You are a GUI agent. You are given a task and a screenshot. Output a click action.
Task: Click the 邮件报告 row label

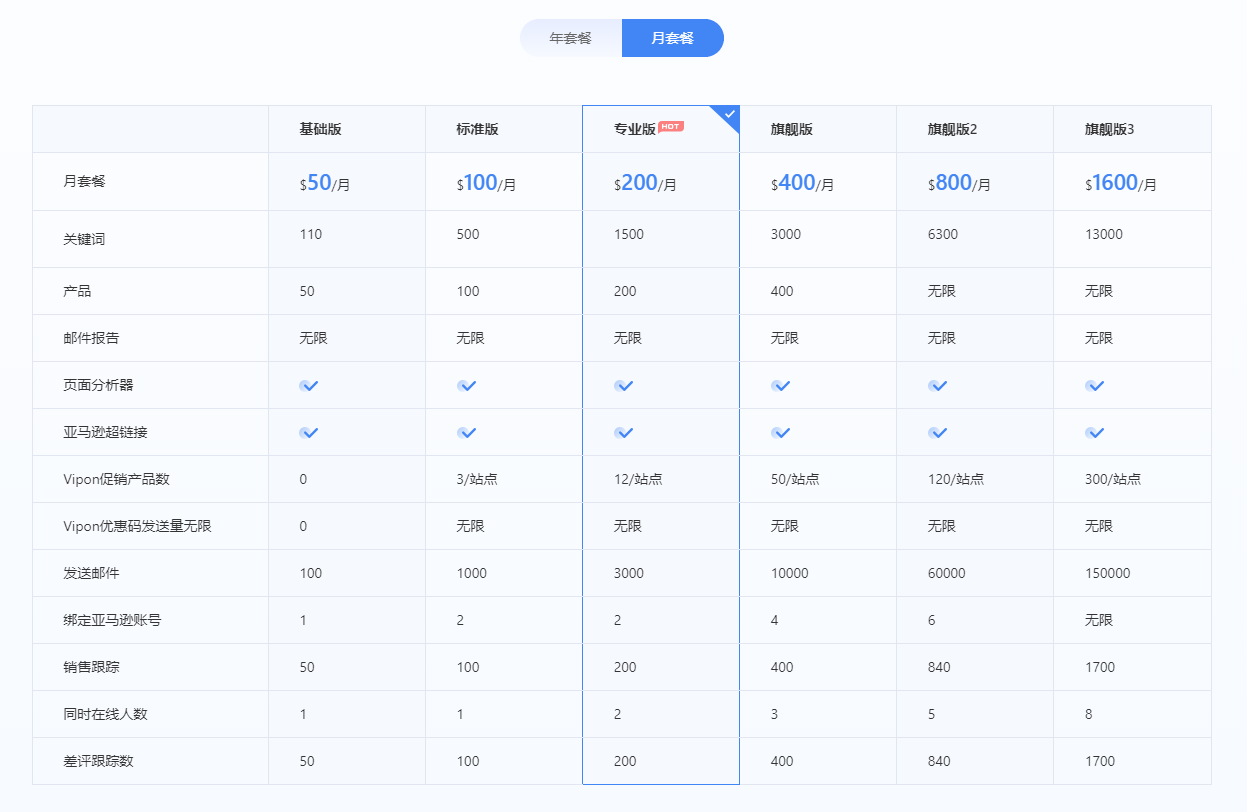click(91, 338)
